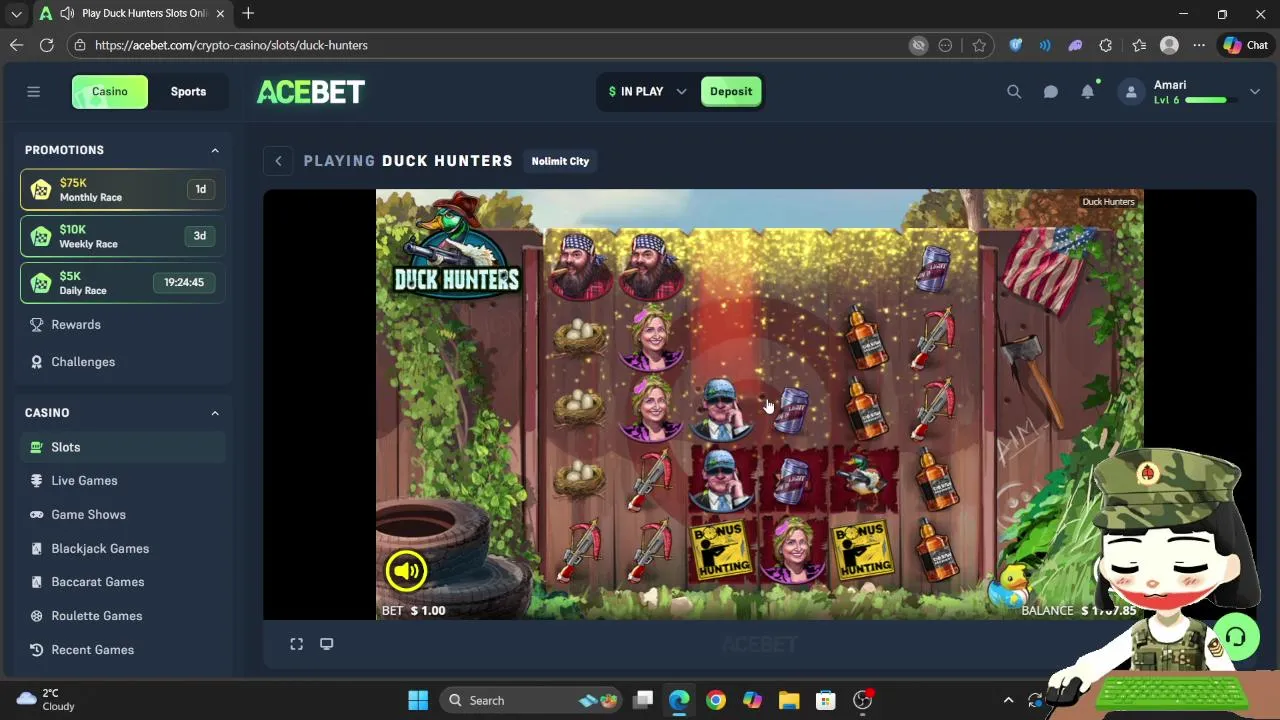
Task: Open Microsoft Store from the taskbar
Action: [x=825, y=701]
